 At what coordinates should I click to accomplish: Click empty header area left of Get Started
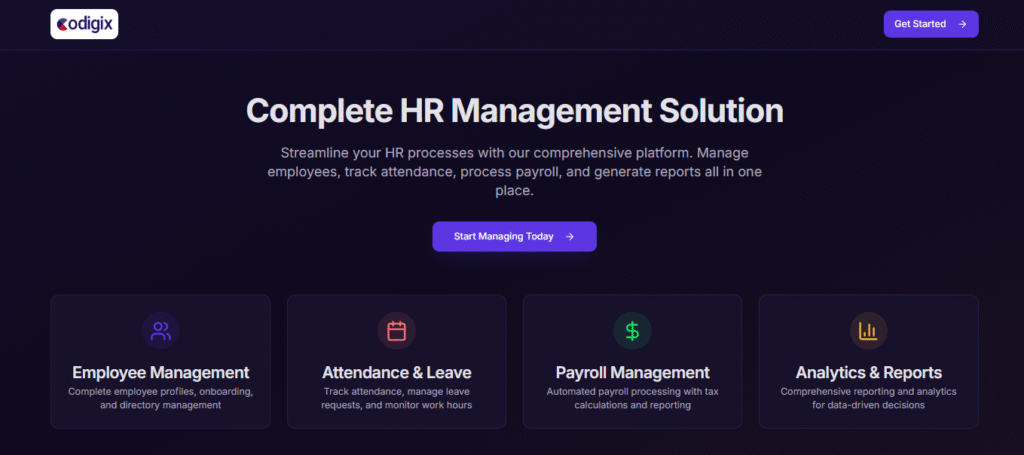[x=500, y=24]
